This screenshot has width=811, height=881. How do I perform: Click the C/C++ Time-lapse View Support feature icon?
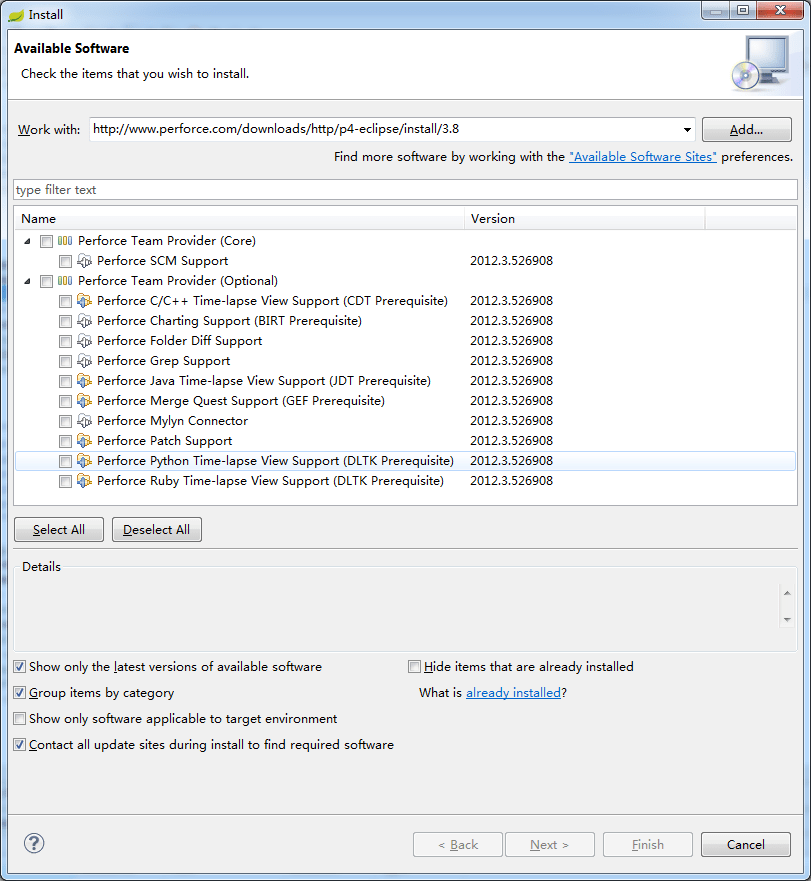(84, 301)
